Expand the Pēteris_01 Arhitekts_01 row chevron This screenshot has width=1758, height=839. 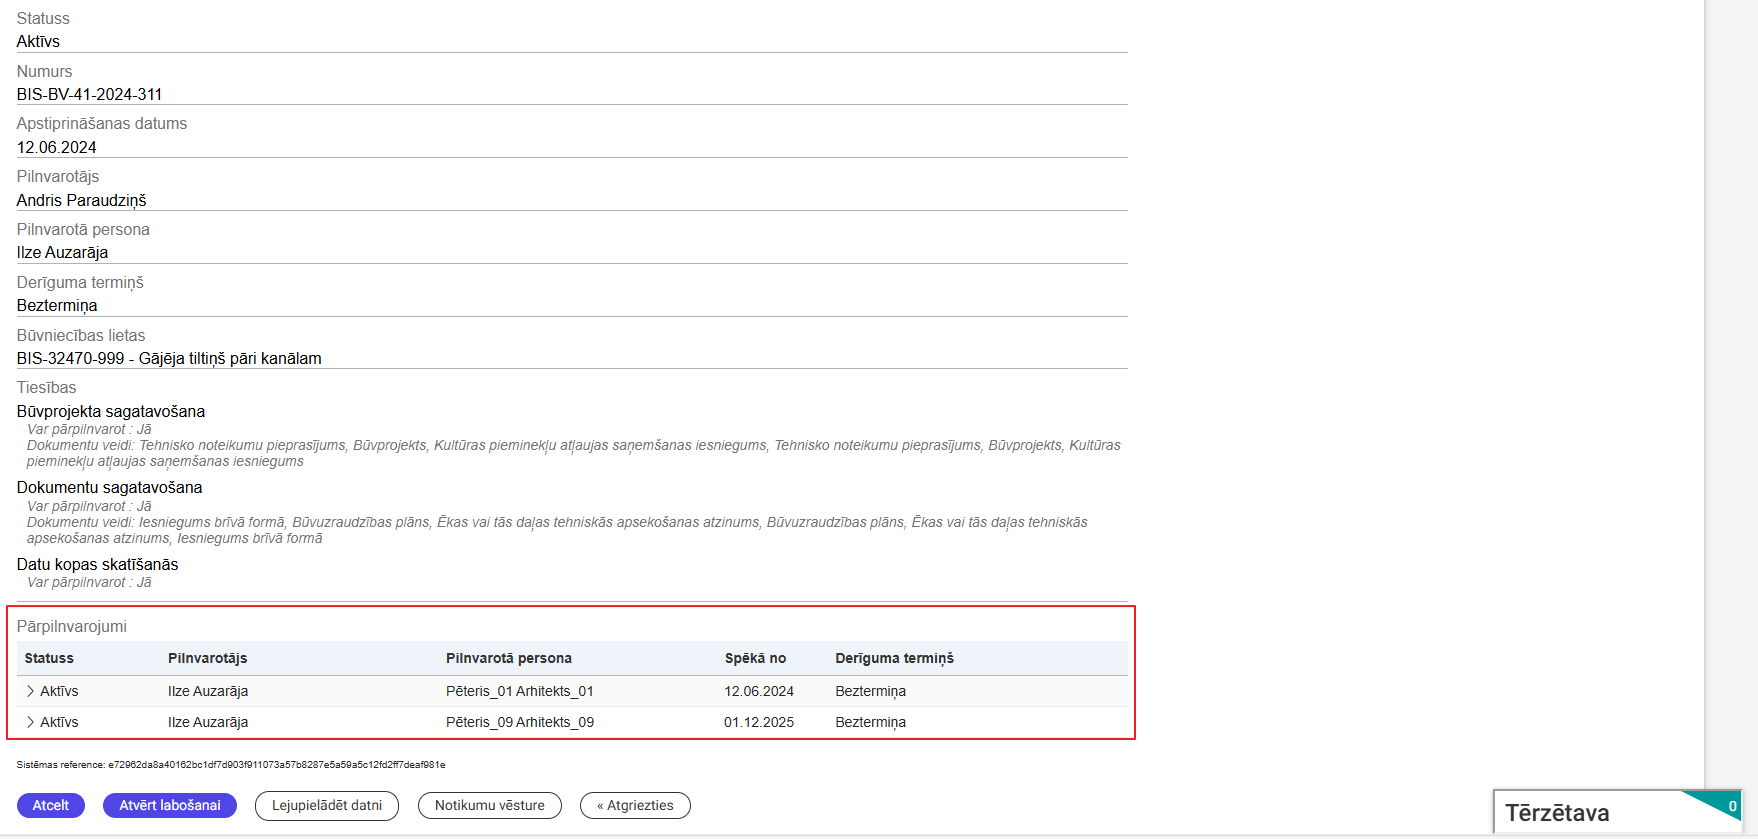(x=30, y=691)
